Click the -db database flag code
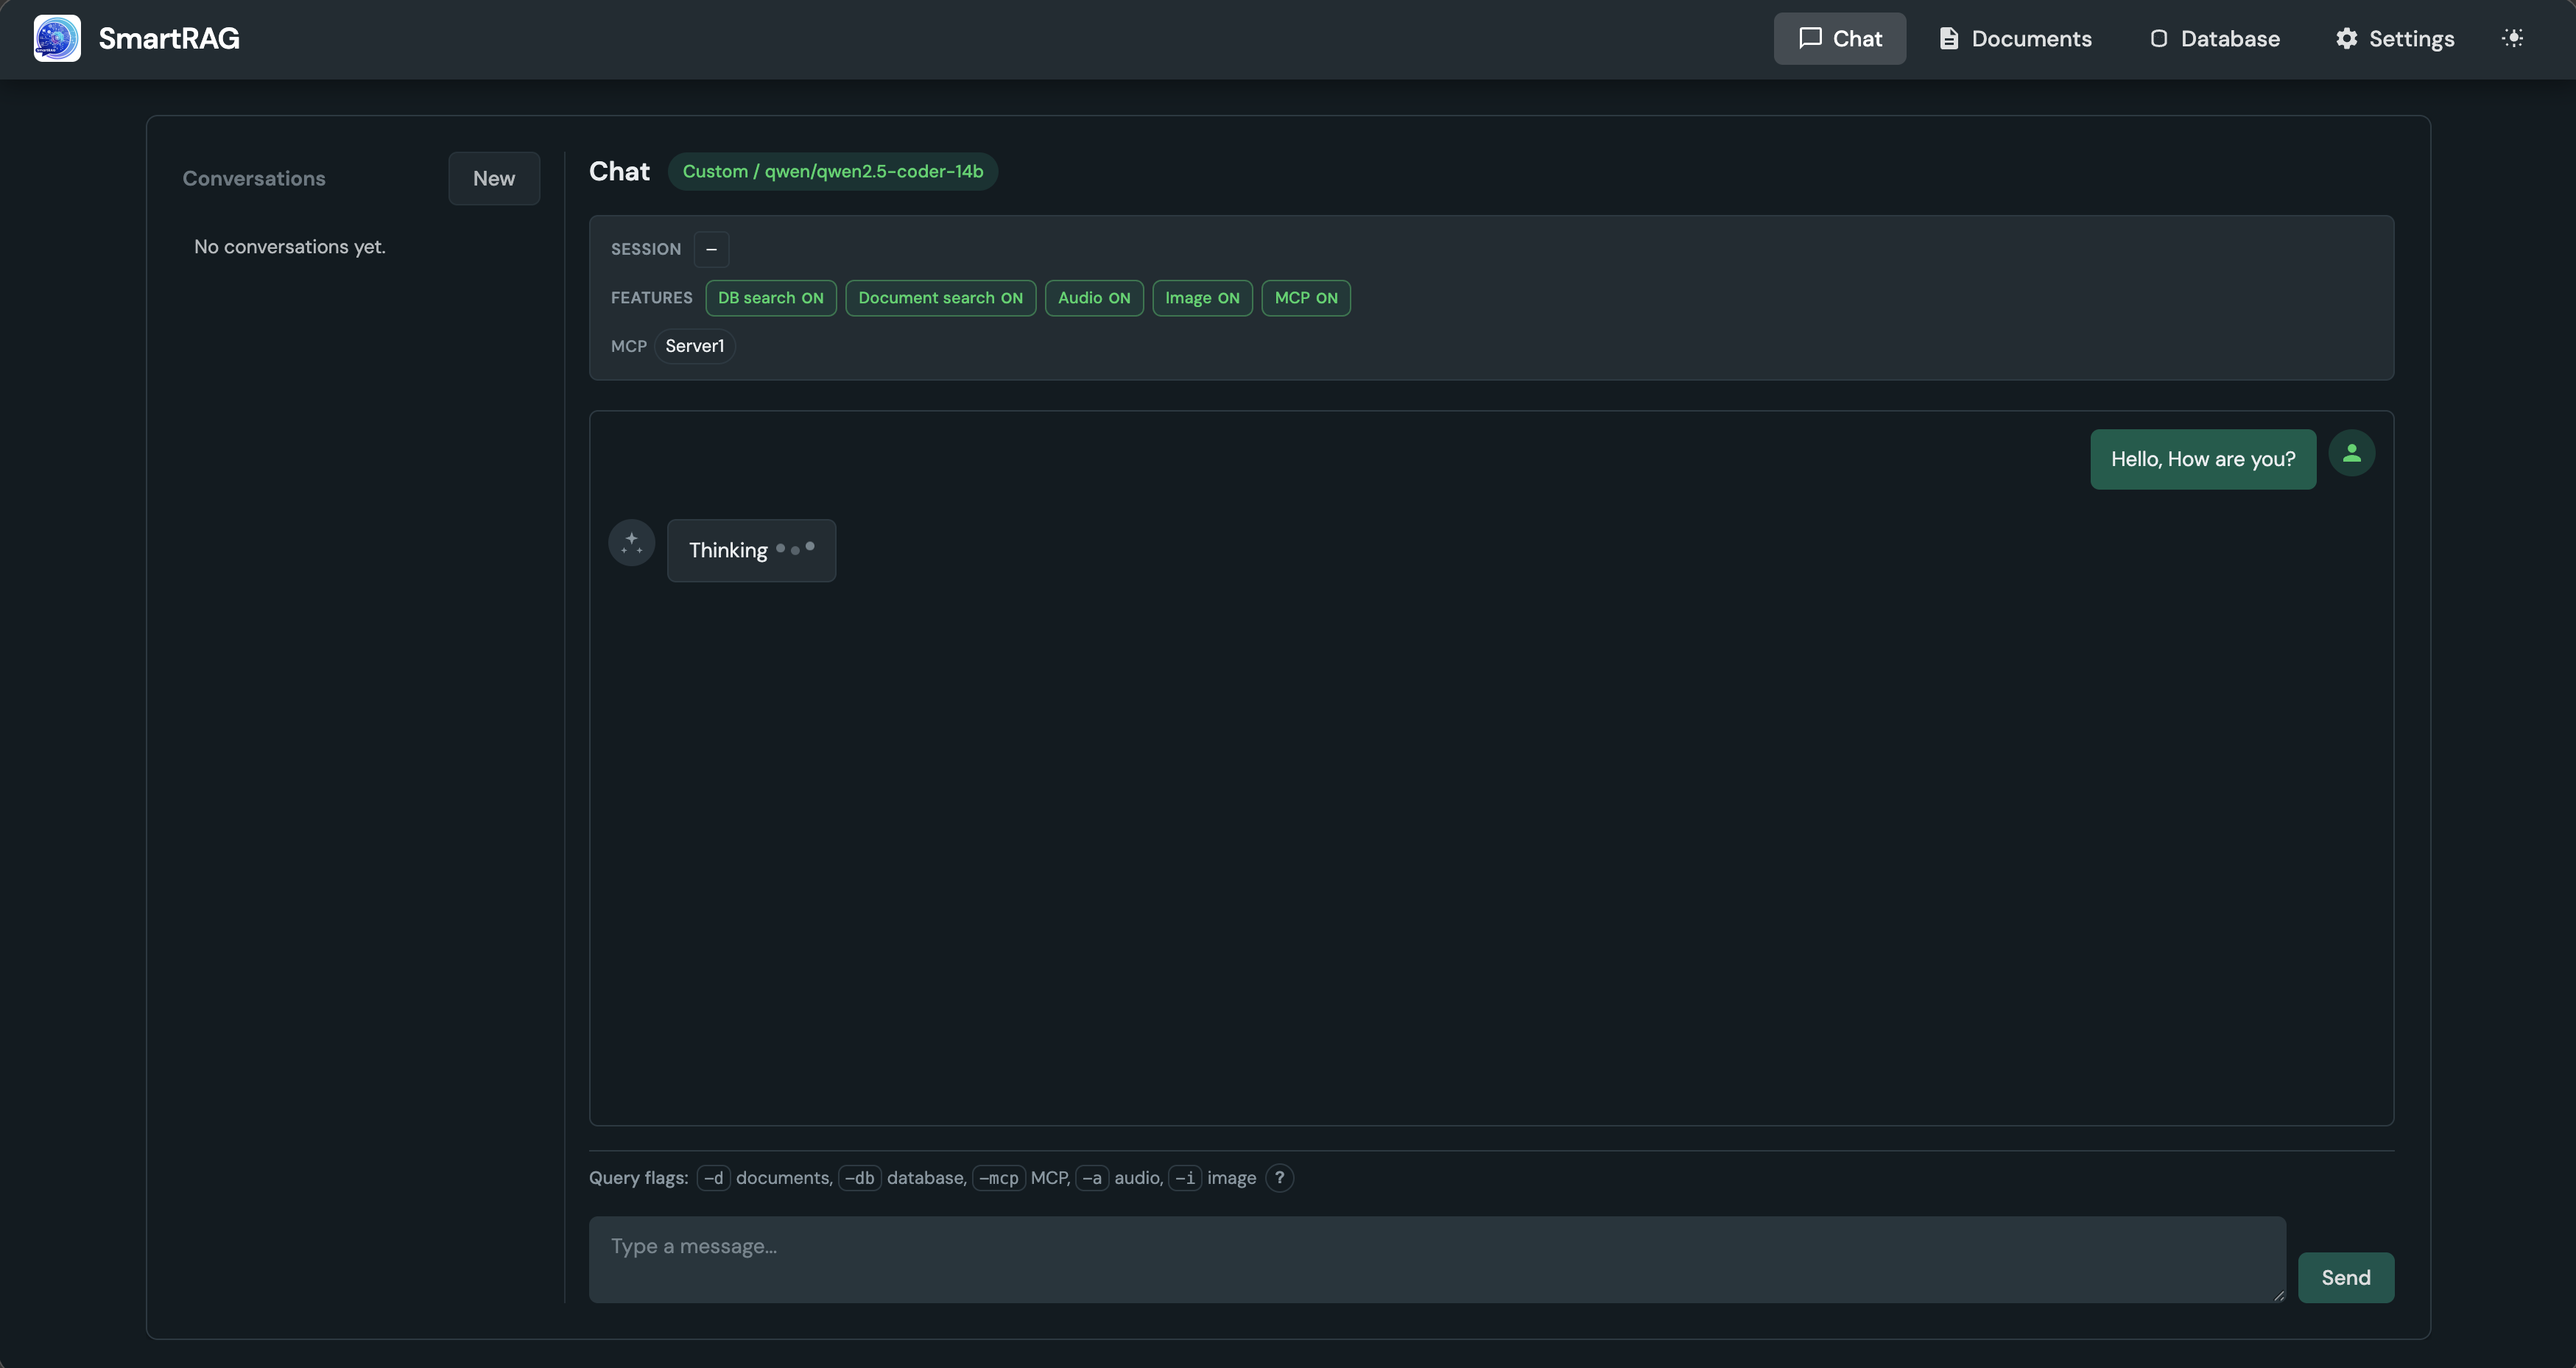The image size is (2576, 1368). (859, 1178)
